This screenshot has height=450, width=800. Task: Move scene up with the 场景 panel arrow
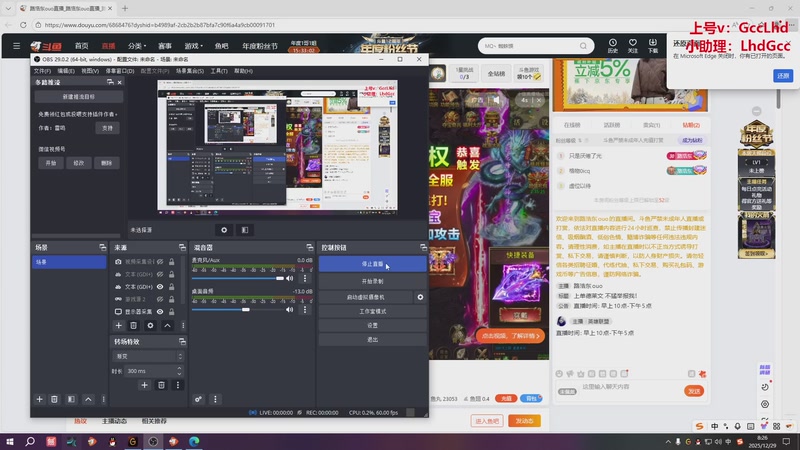point(88,399)
